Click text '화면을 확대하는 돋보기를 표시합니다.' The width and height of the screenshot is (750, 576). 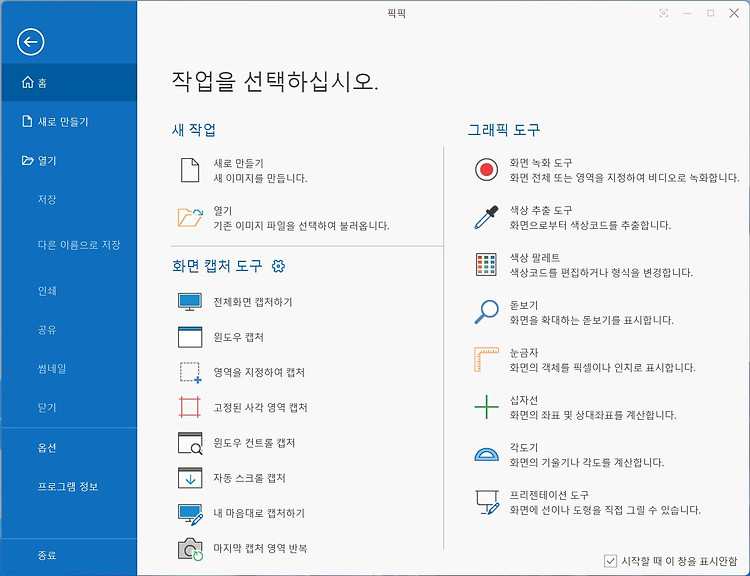591,320
